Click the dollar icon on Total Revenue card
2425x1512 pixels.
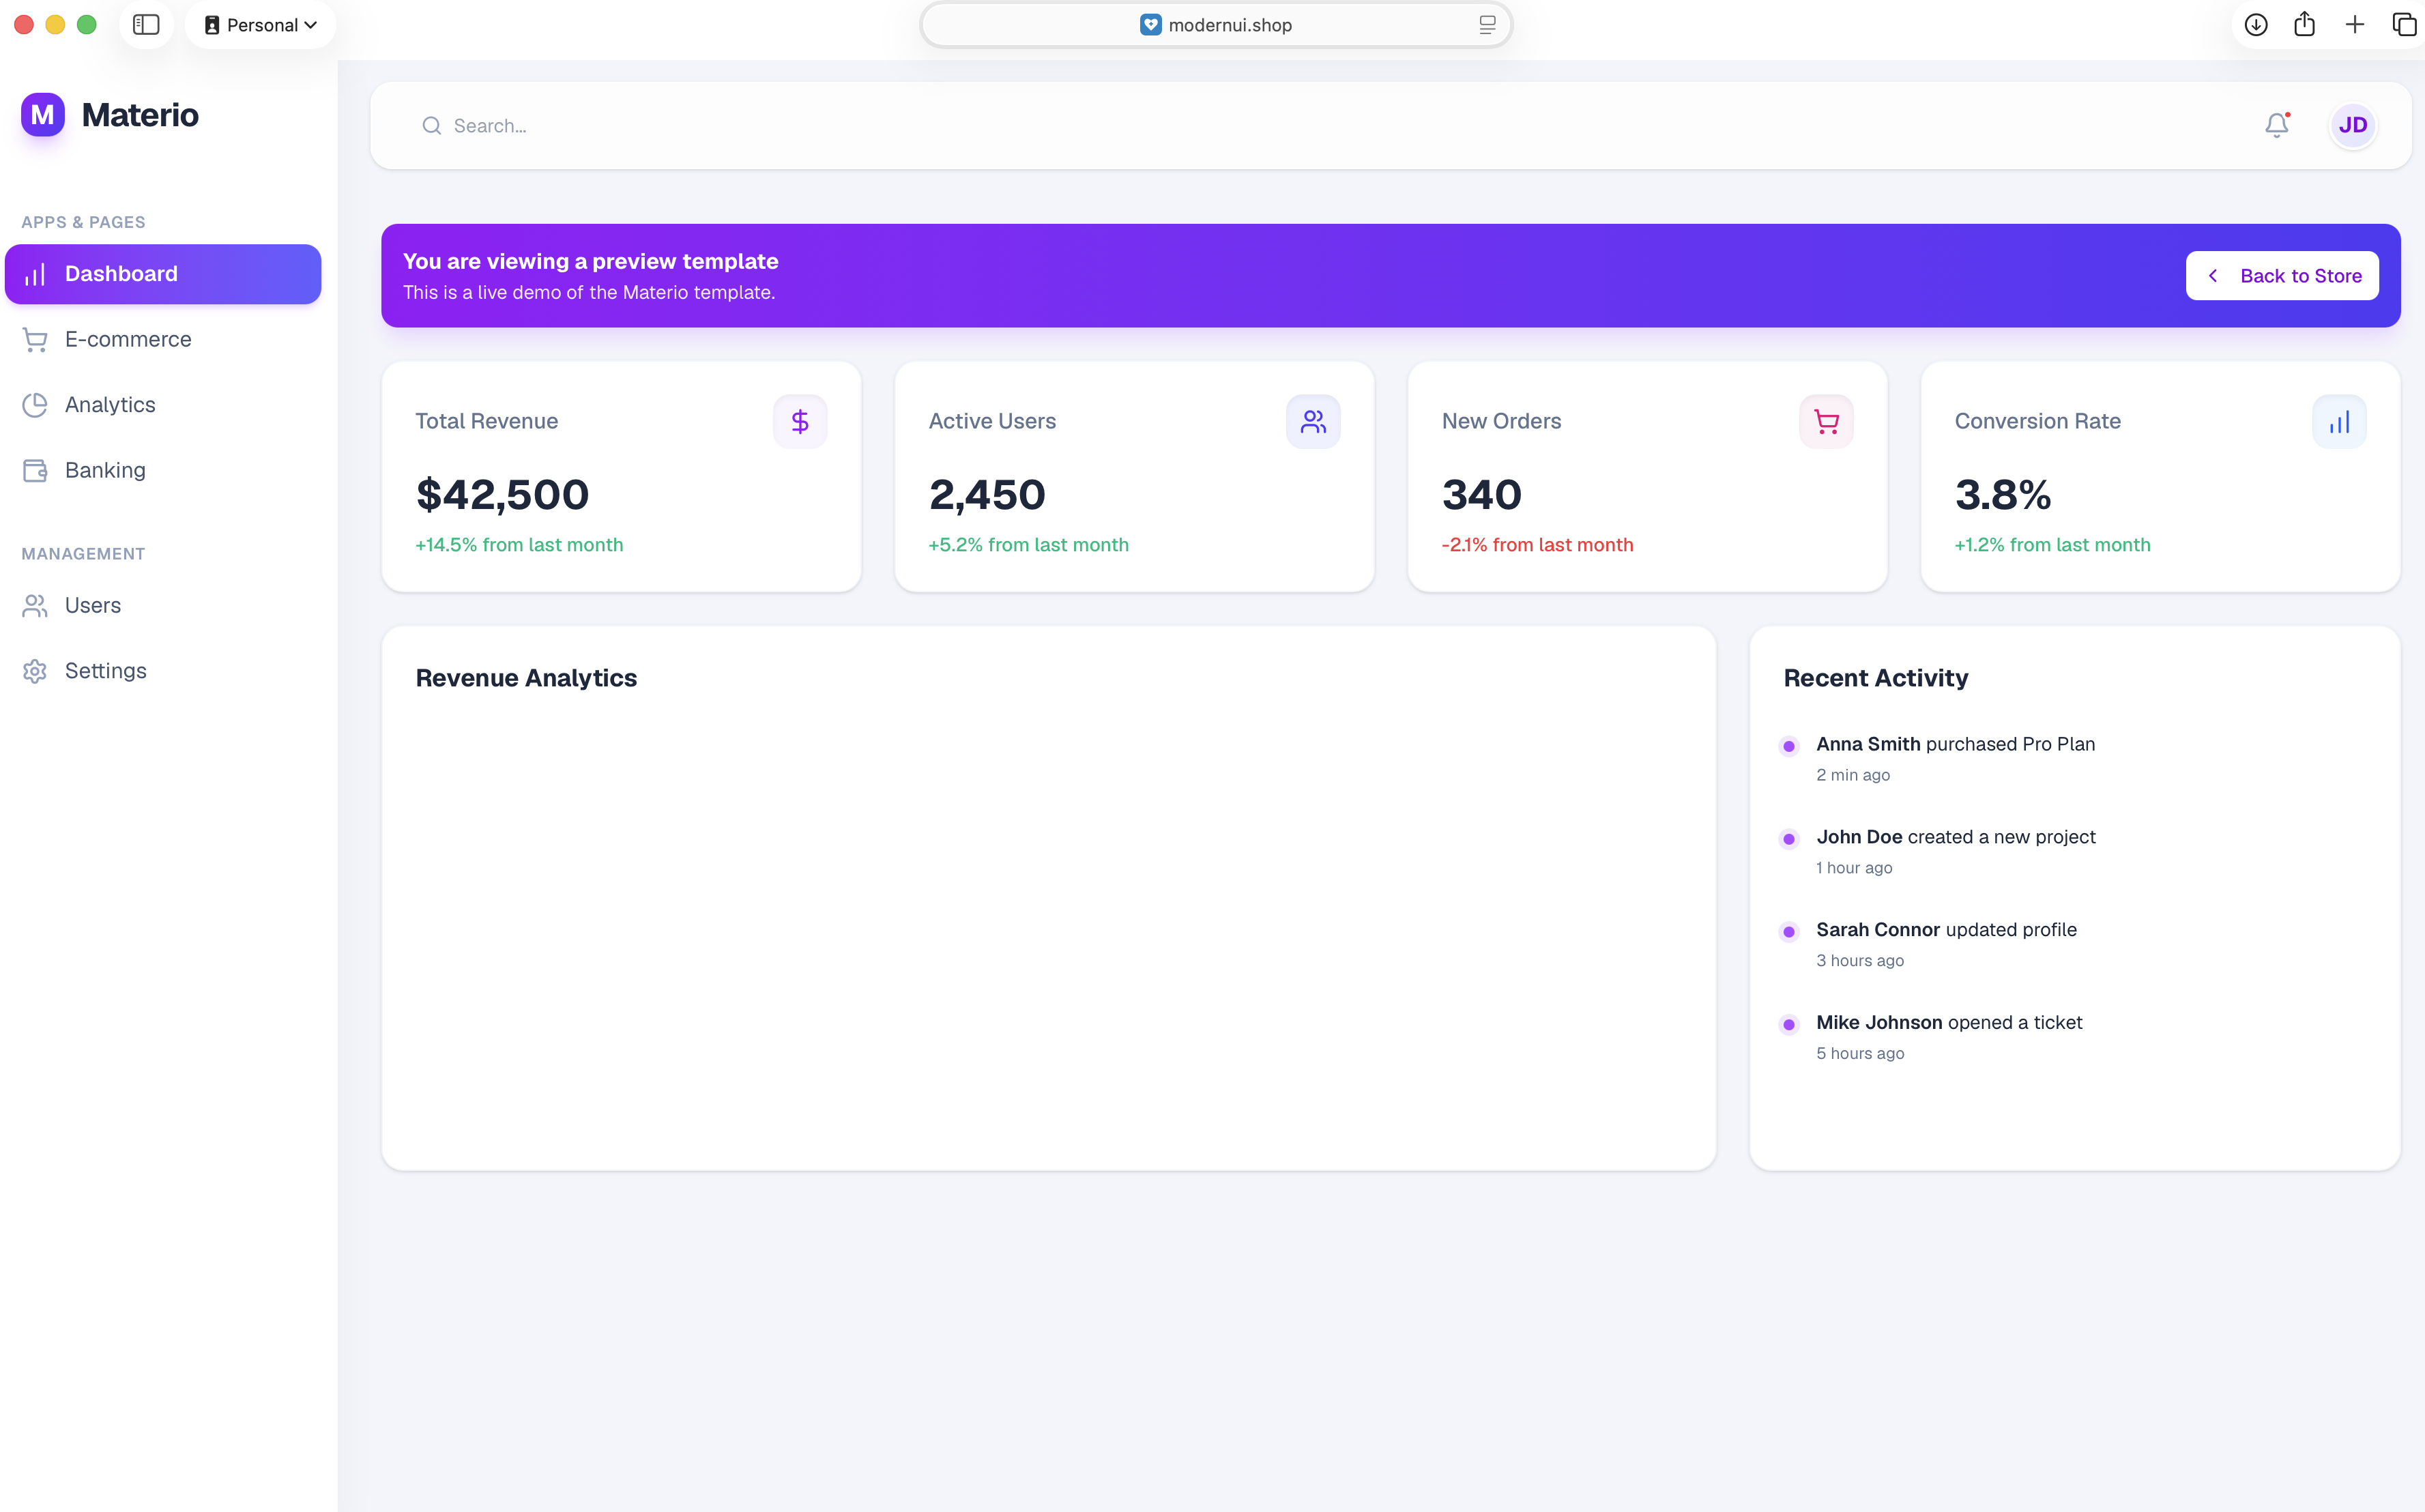click(x=800, y=422)
